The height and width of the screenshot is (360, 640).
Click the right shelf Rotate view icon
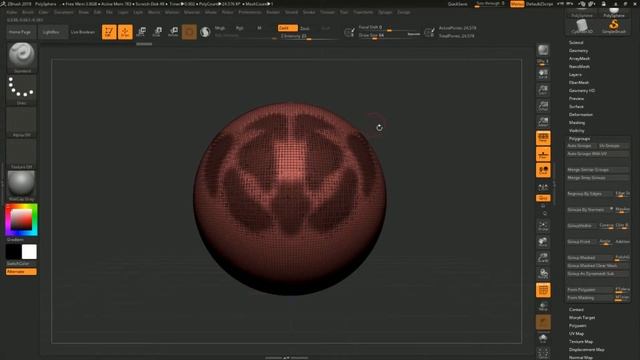(x=543, y=273)
